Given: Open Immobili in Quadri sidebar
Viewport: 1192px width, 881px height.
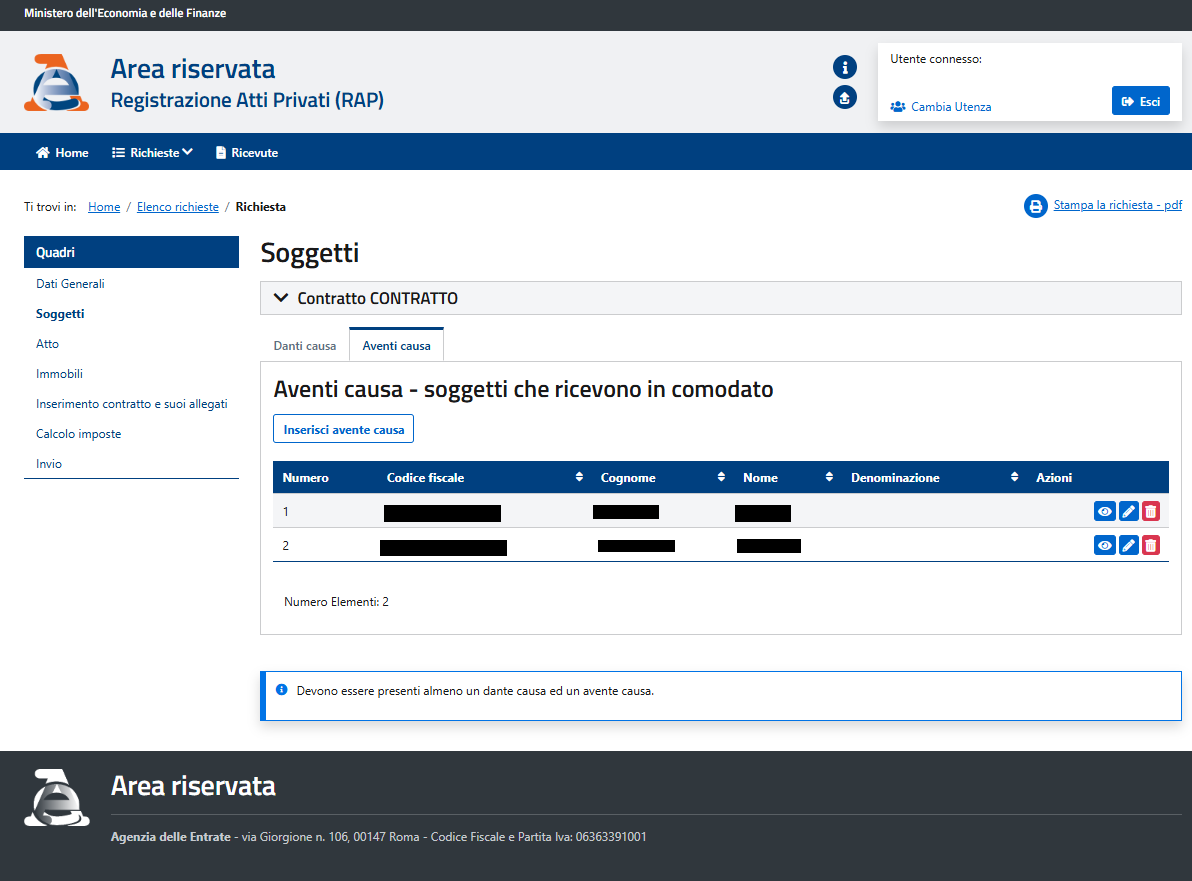Looking at the screenshot, I should pyautogui.click(x=59, y=374).
